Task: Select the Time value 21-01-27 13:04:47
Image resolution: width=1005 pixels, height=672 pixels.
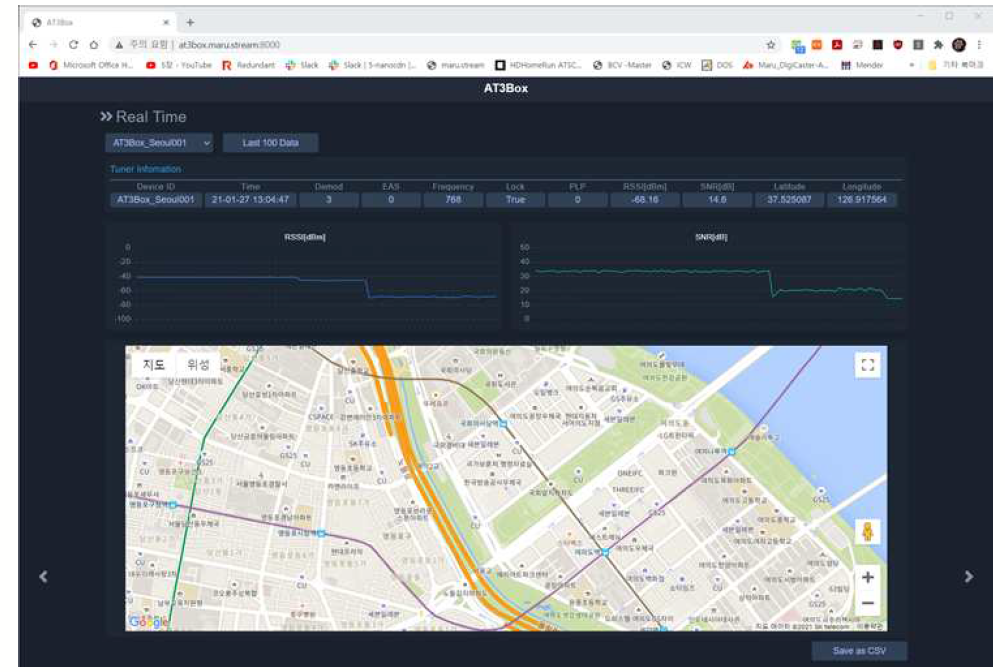Action: click(x=250, y=200)
